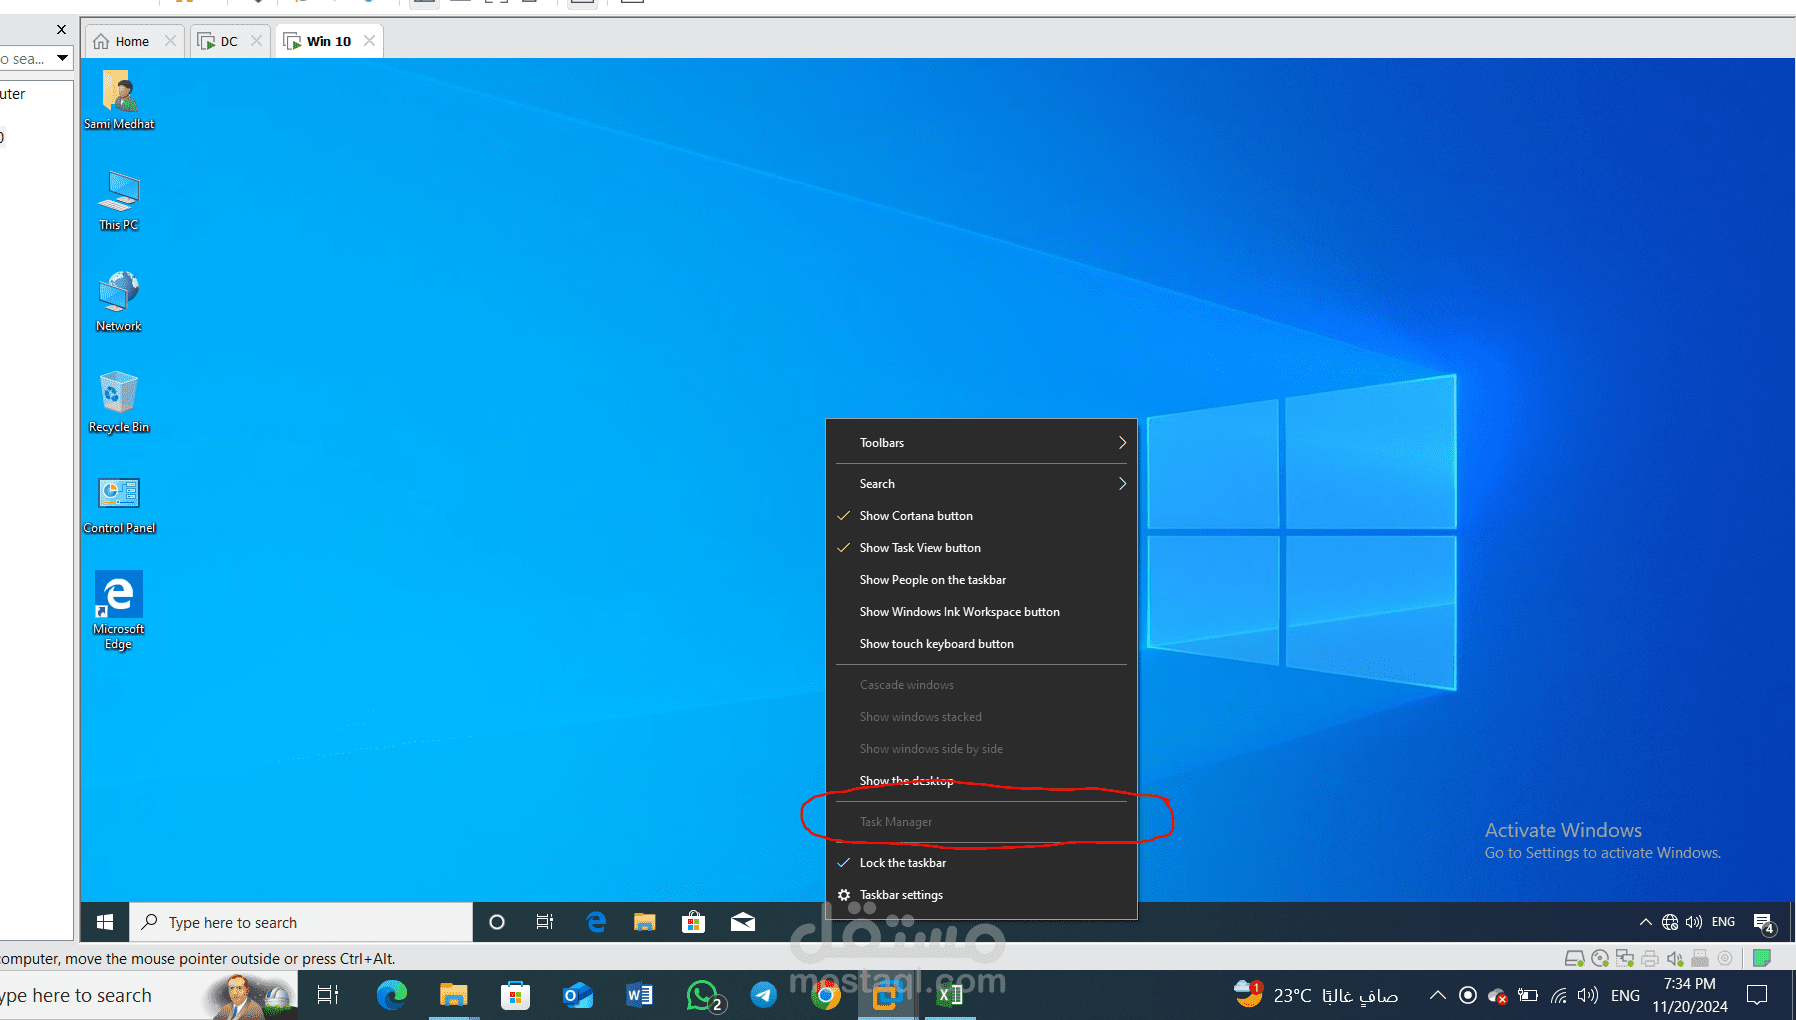
Task: Open Word from the host taskbar
Action: 640,995
